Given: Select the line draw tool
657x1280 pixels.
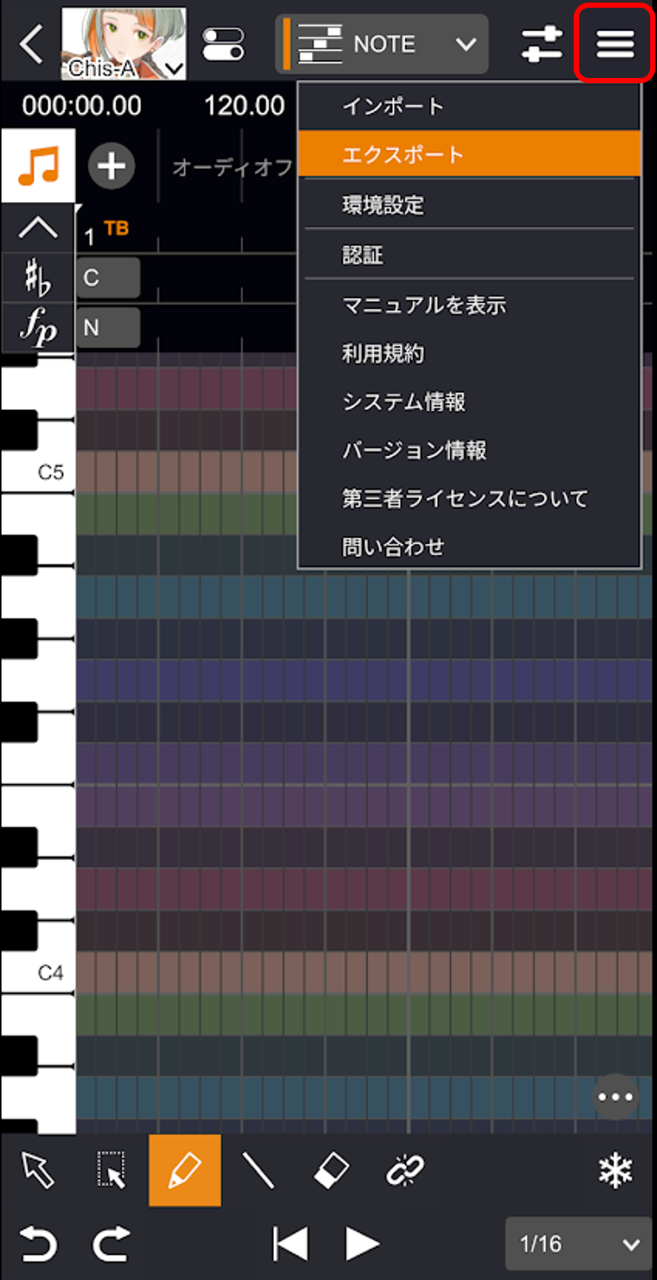Looking at the screenshot, I should 258,1170.
